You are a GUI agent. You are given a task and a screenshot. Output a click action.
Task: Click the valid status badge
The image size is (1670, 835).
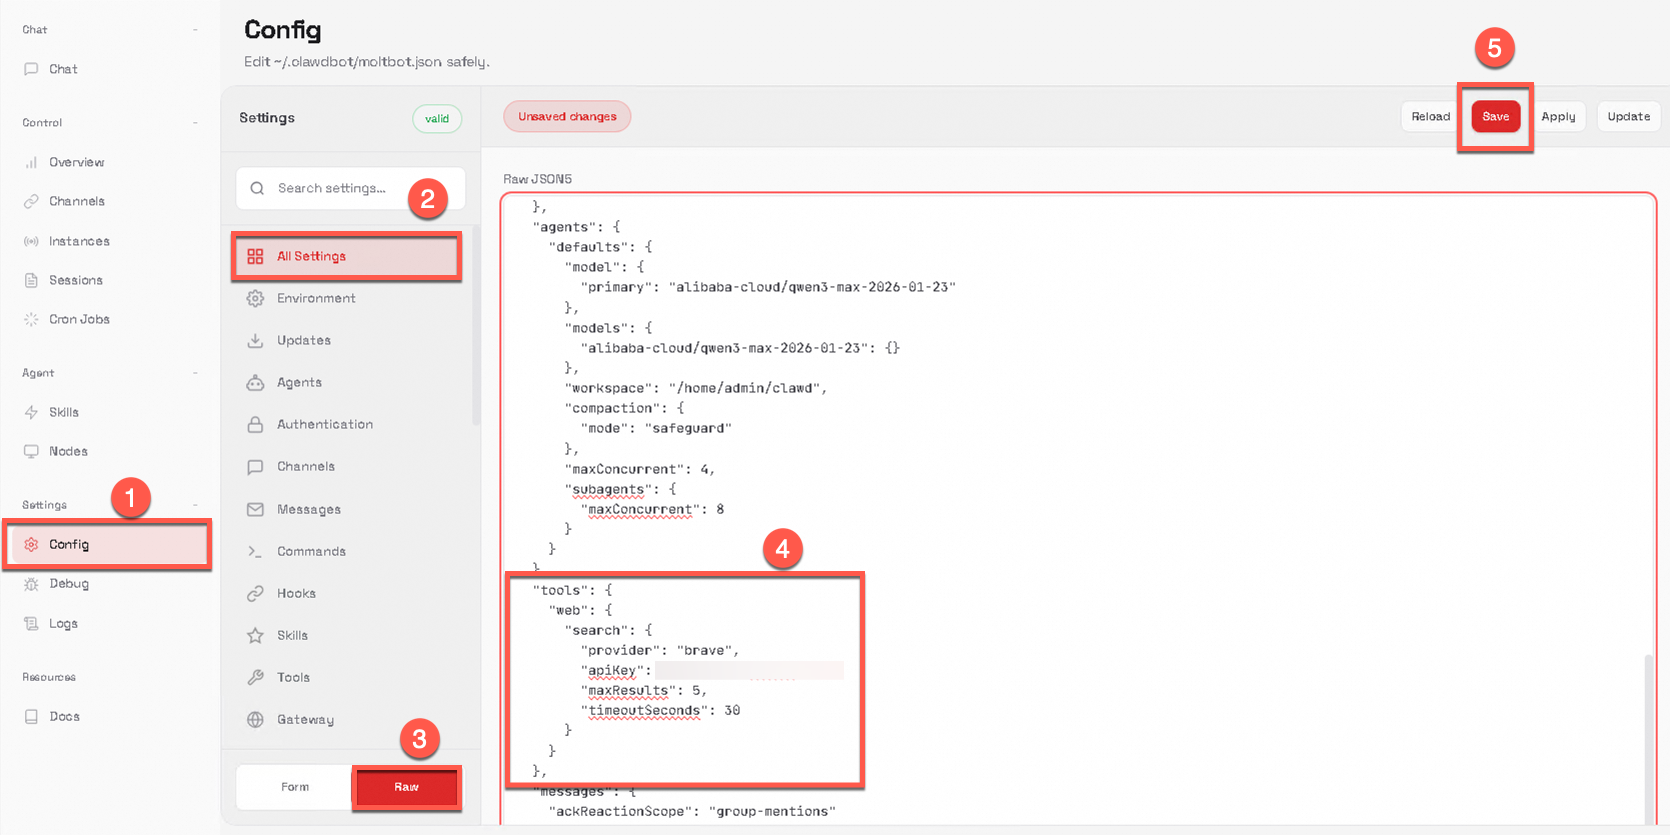tap(437, 118)
